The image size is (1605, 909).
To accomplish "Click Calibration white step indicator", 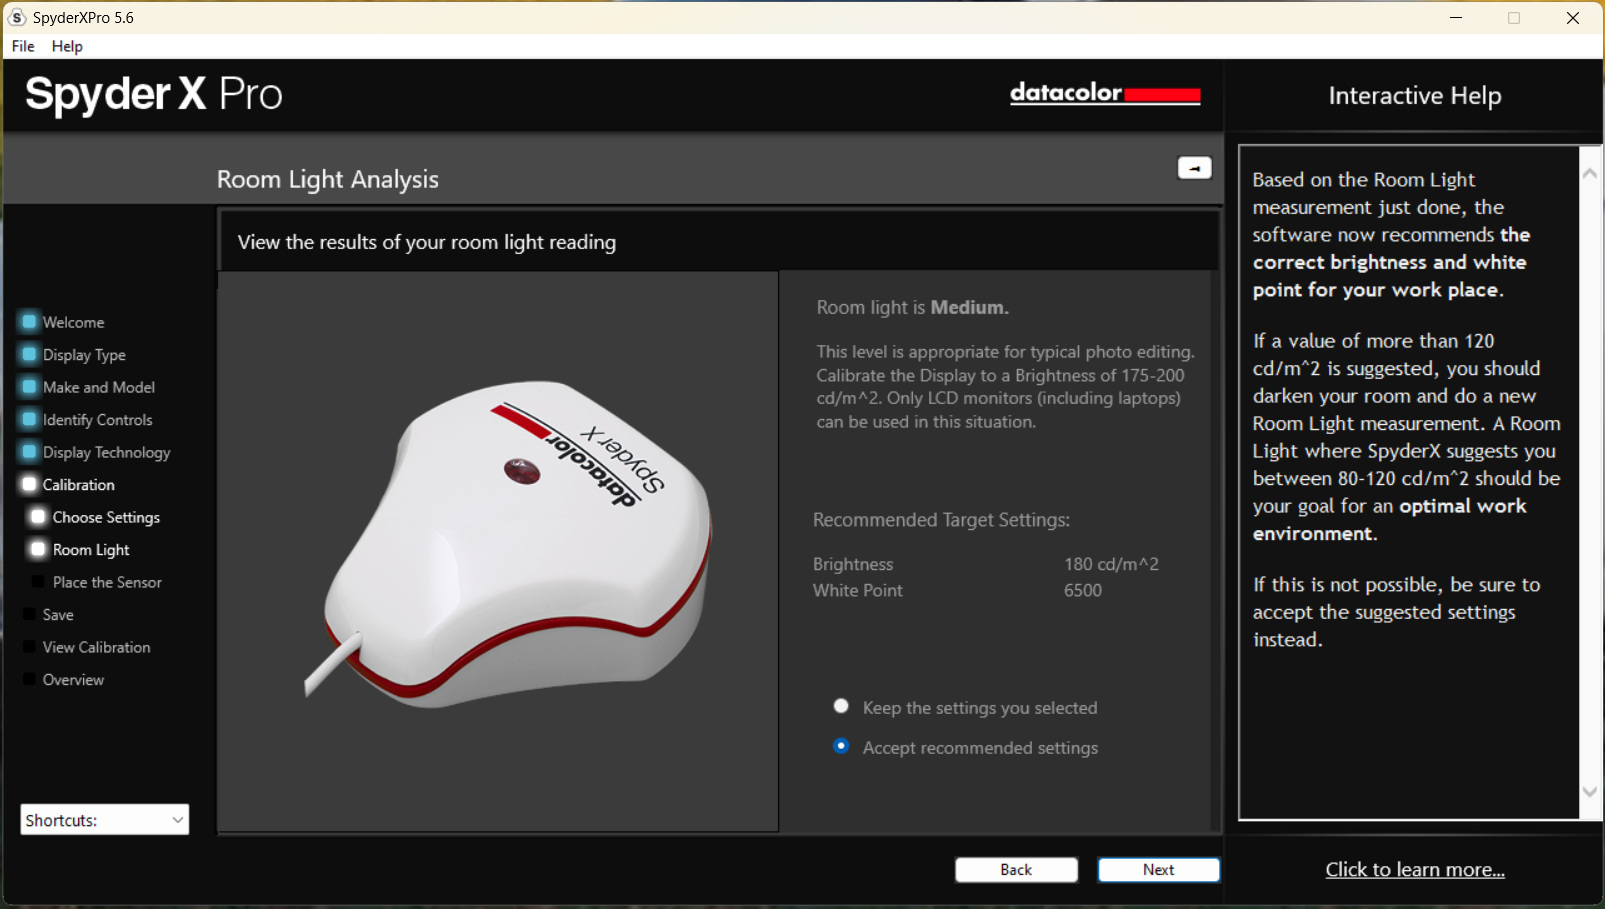I will click(x=29, y=484).
